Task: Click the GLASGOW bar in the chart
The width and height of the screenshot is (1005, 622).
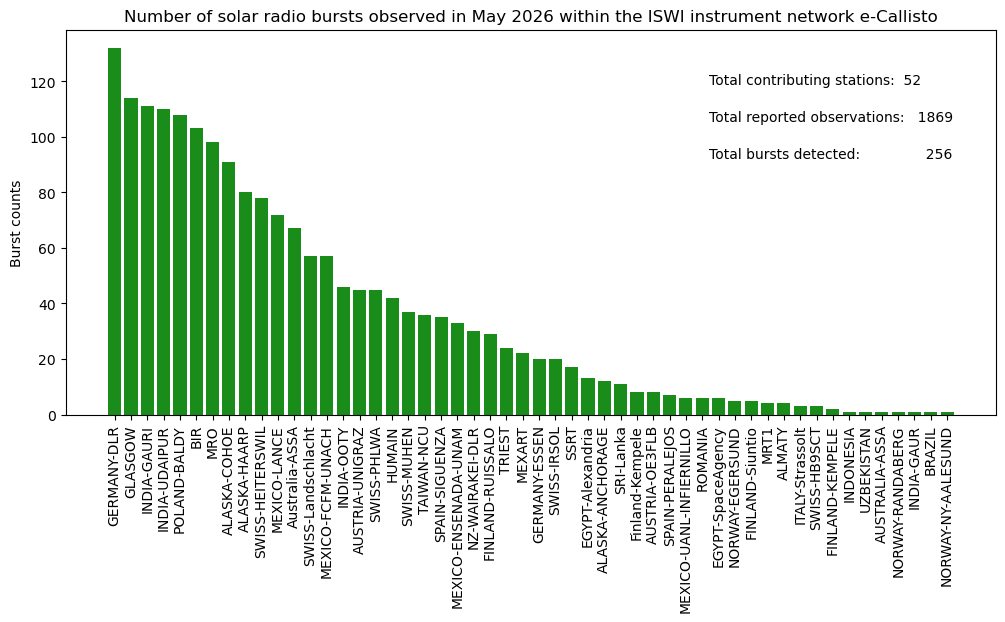Action: click(x=131, y=256)
